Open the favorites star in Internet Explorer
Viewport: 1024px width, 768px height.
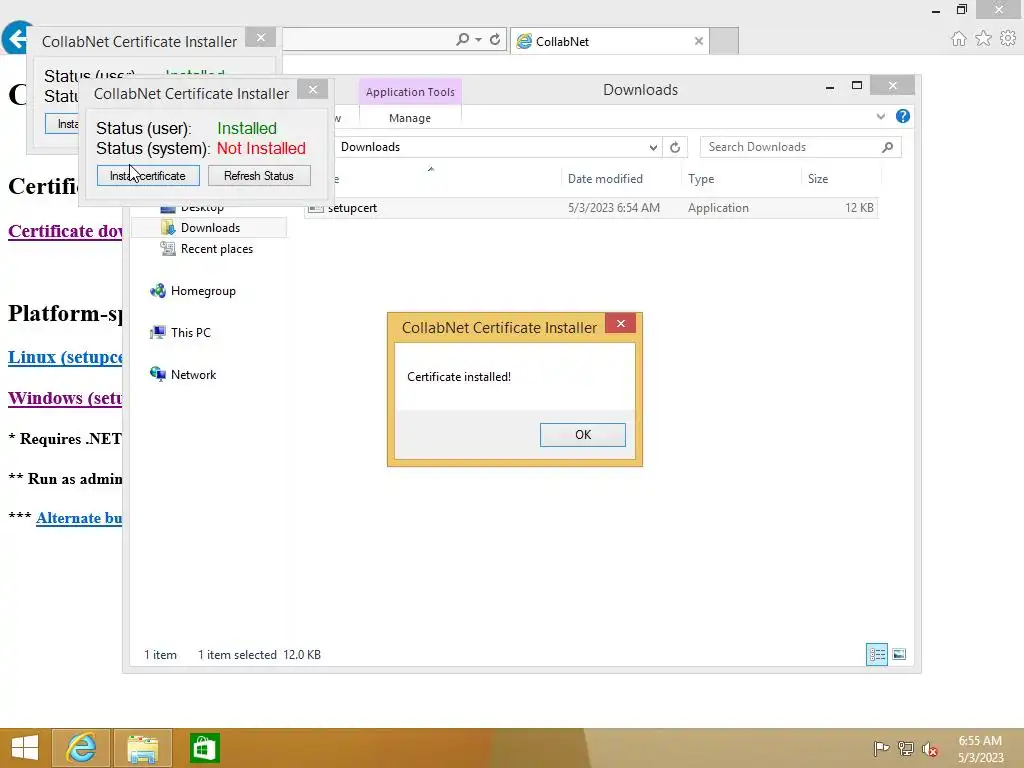[984, 39]
